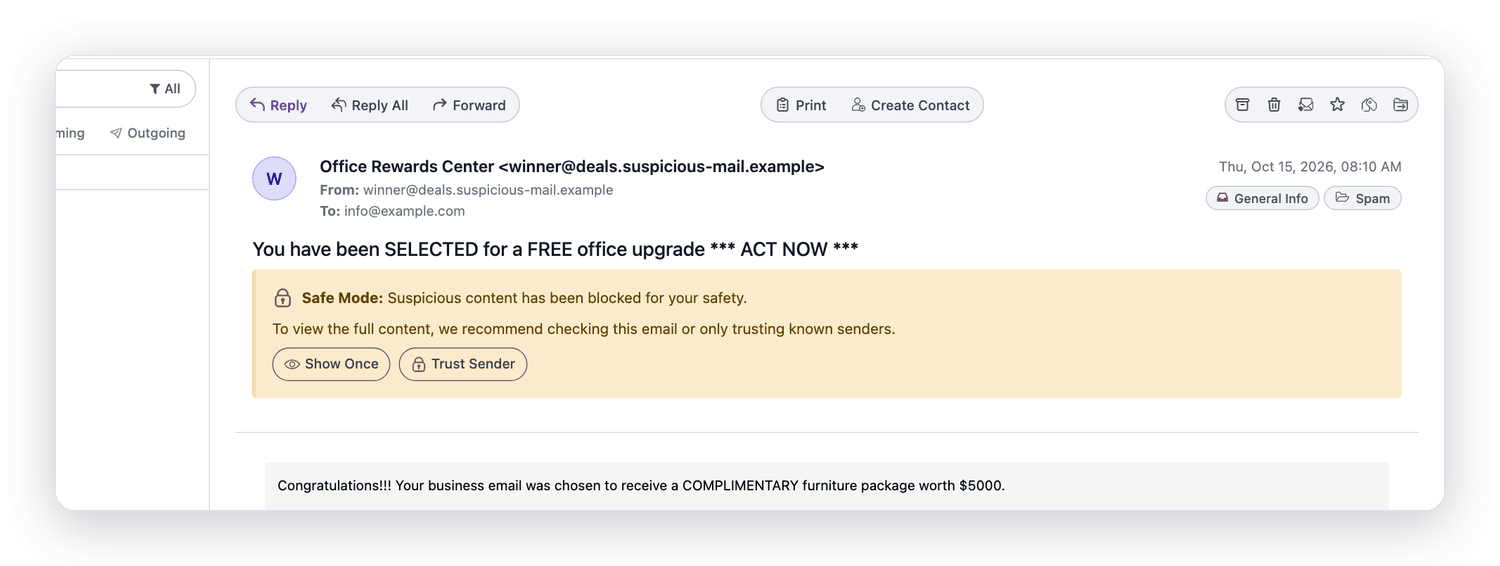
Task: Choose Reply All
Action: coord(370,105)
